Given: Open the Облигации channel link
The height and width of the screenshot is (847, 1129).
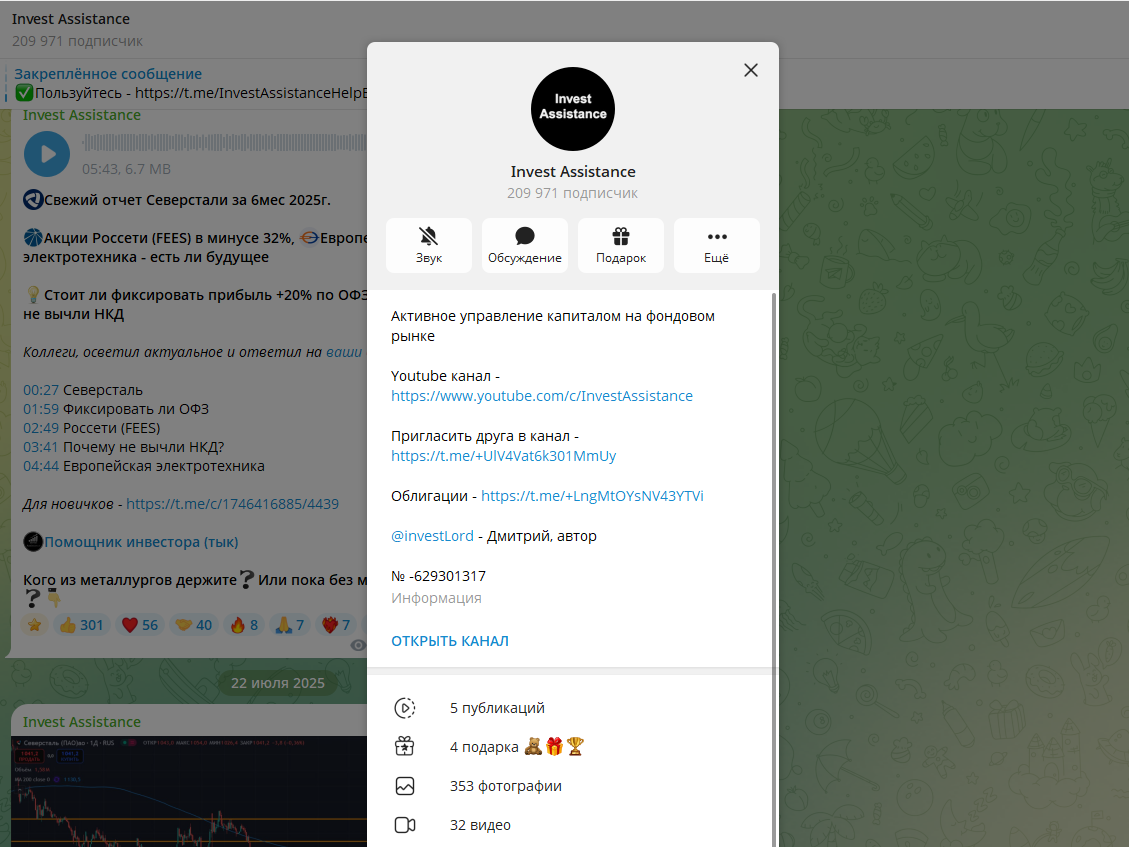Looking at the screenshot, I should click(x=592, y=496).
